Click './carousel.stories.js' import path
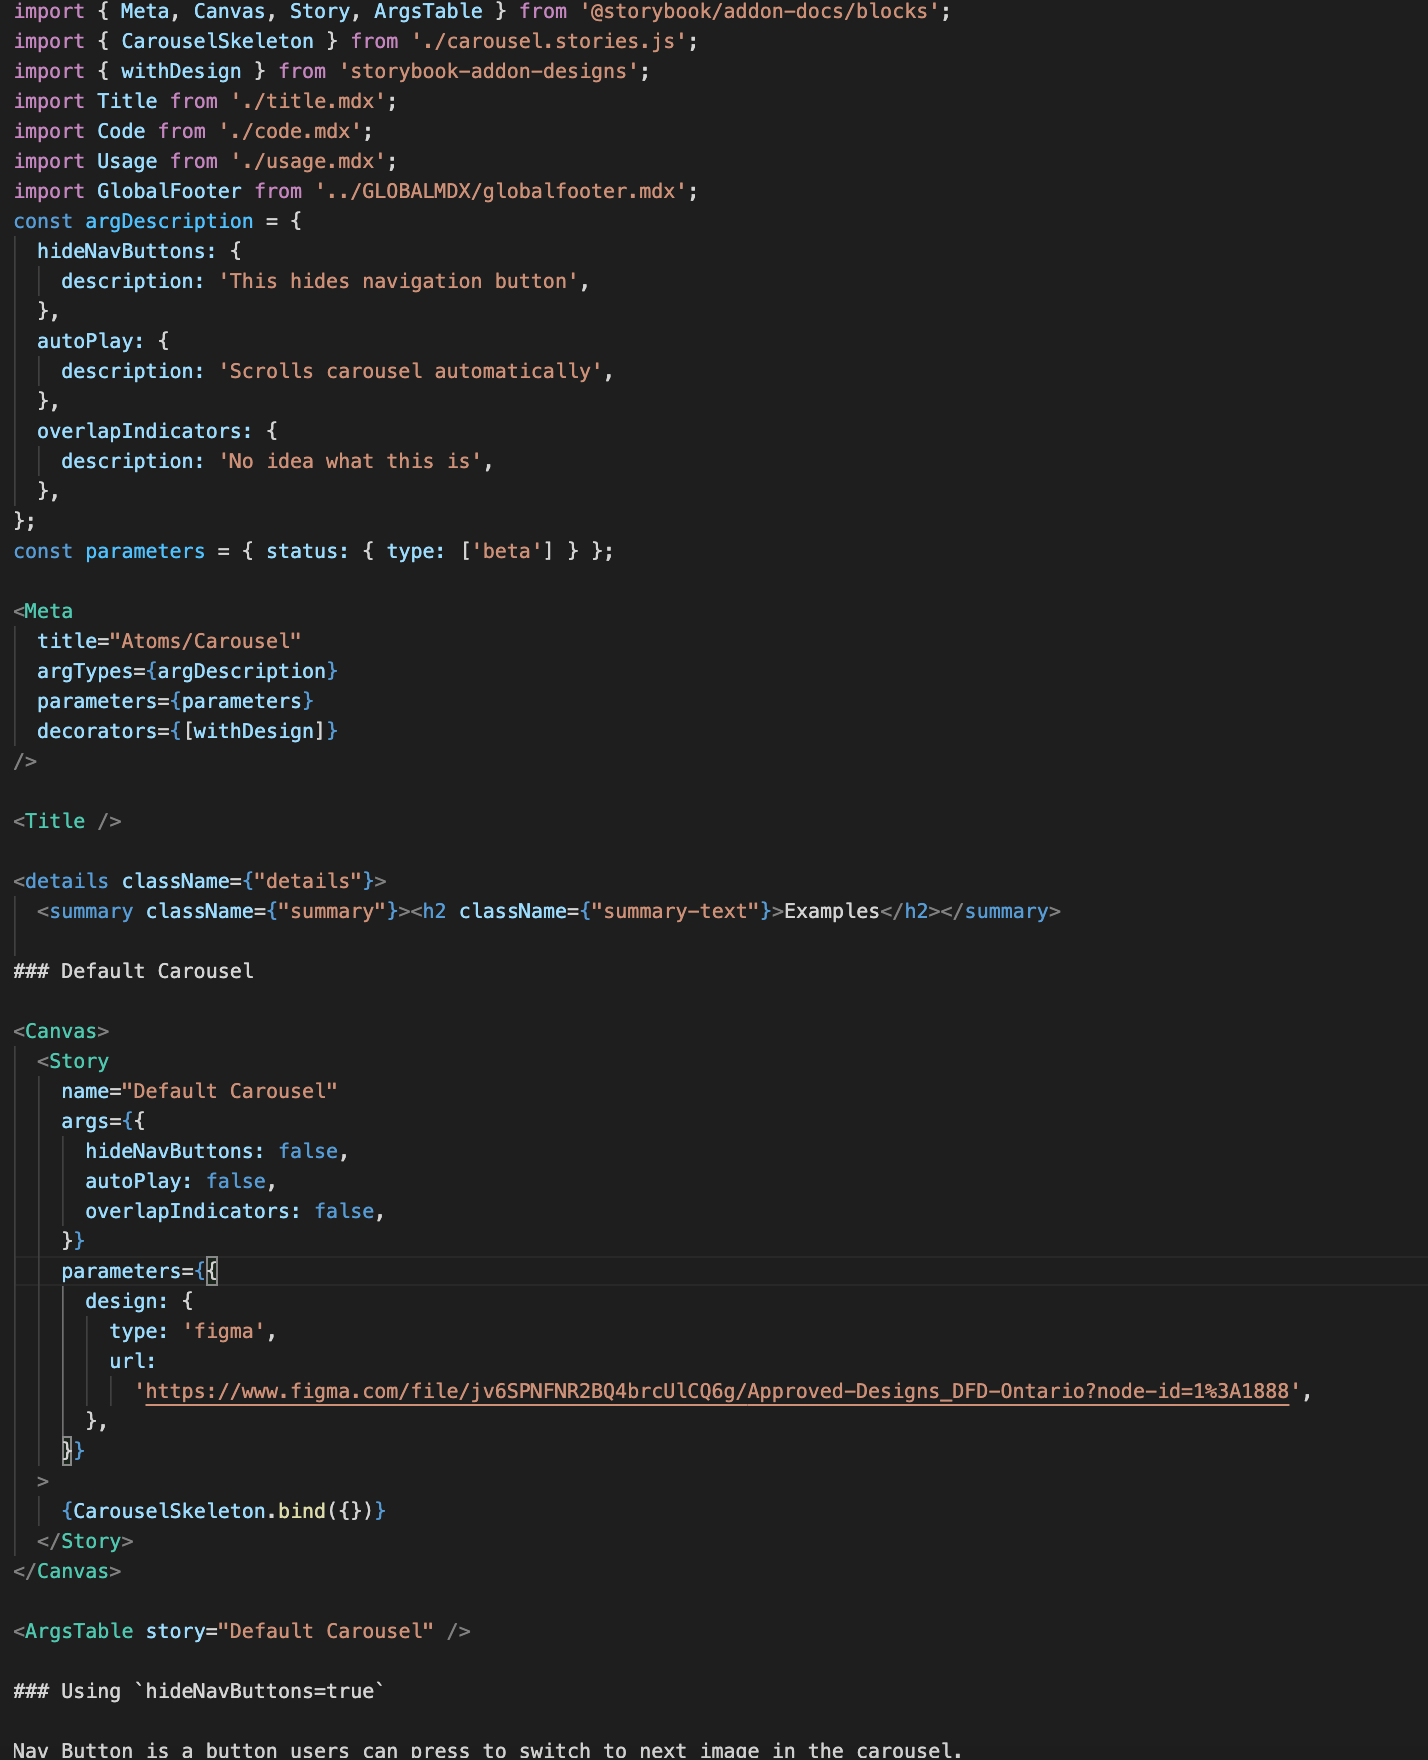Screen dimensions: 1428x1760 (x=549, y=41)
